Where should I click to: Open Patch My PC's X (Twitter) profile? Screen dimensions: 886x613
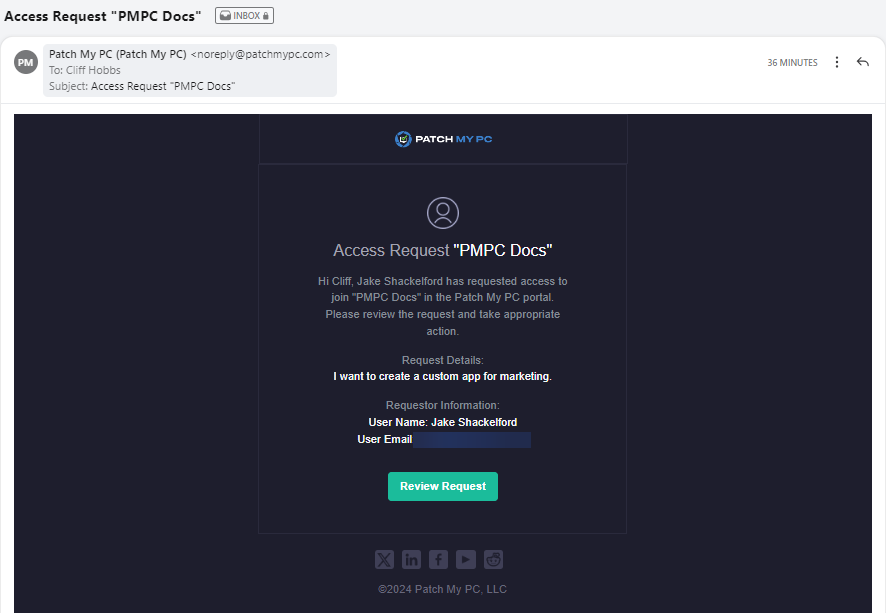[384, 559]
